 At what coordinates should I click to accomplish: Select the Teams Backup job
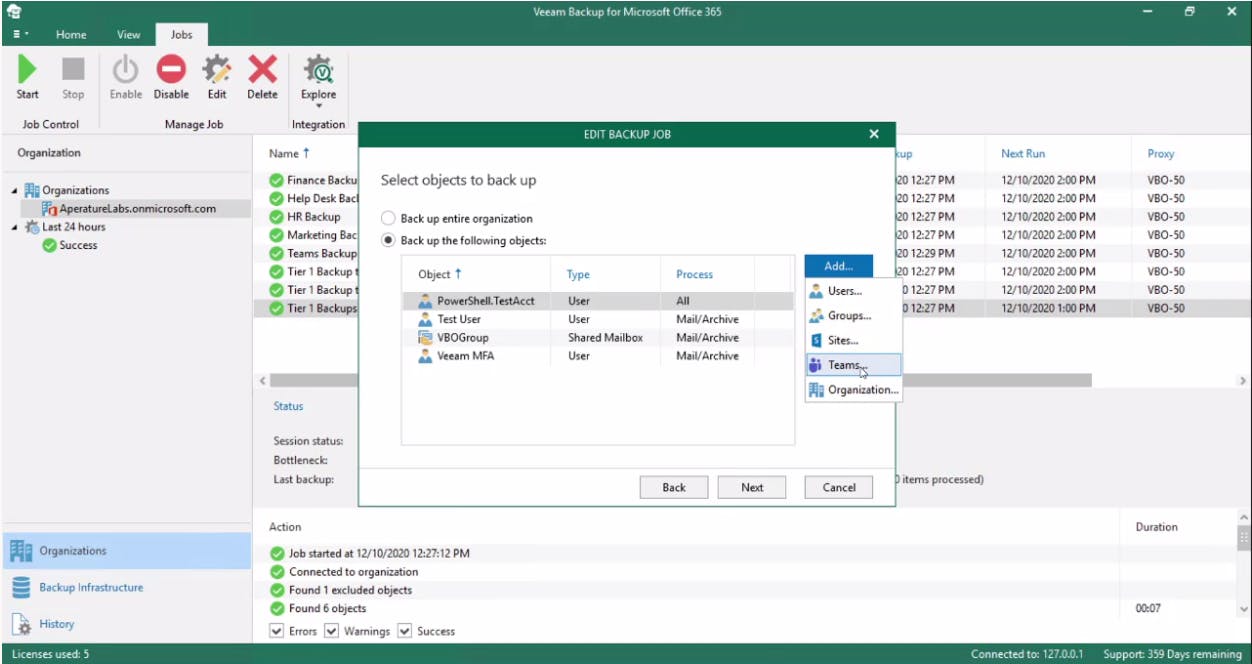click(x=313, y=253)
